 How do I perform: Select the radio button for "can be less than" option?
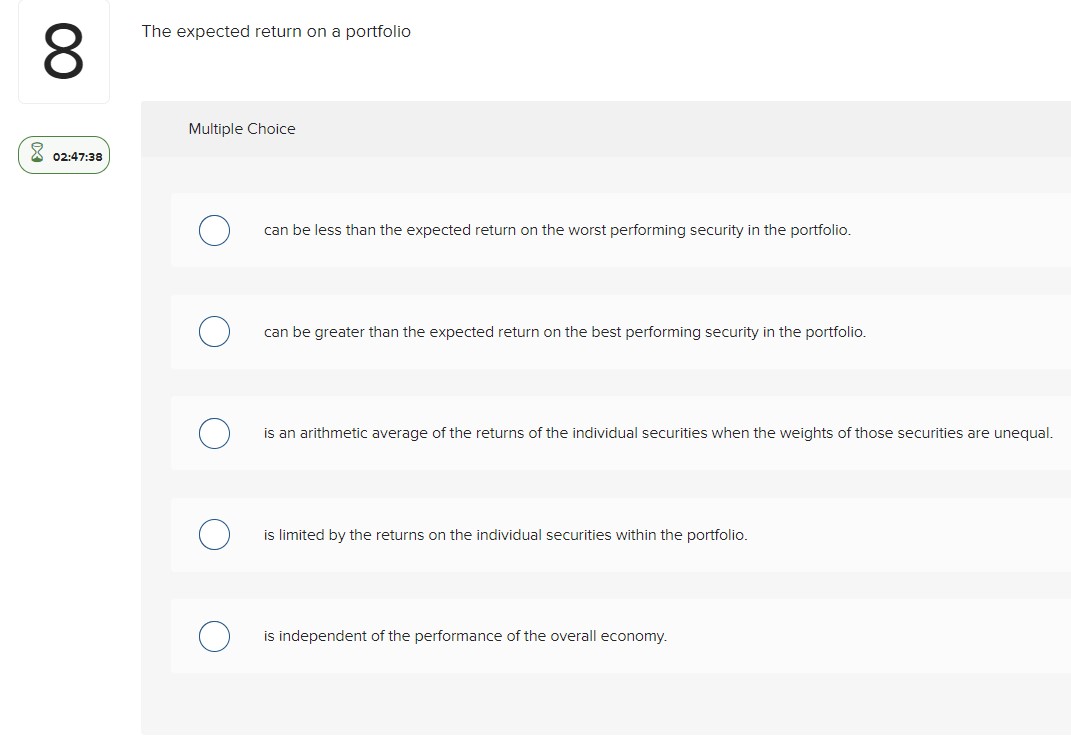214,230
